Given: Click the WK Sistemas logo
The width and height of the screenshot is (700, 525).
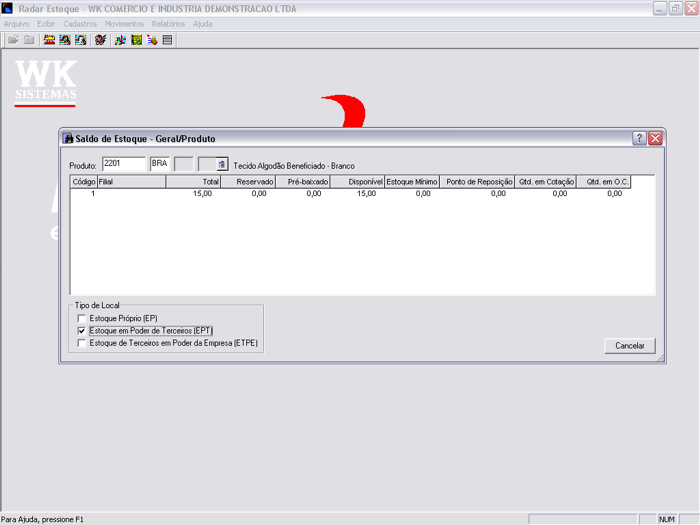Looking at the screenshot, I should 46,82.
